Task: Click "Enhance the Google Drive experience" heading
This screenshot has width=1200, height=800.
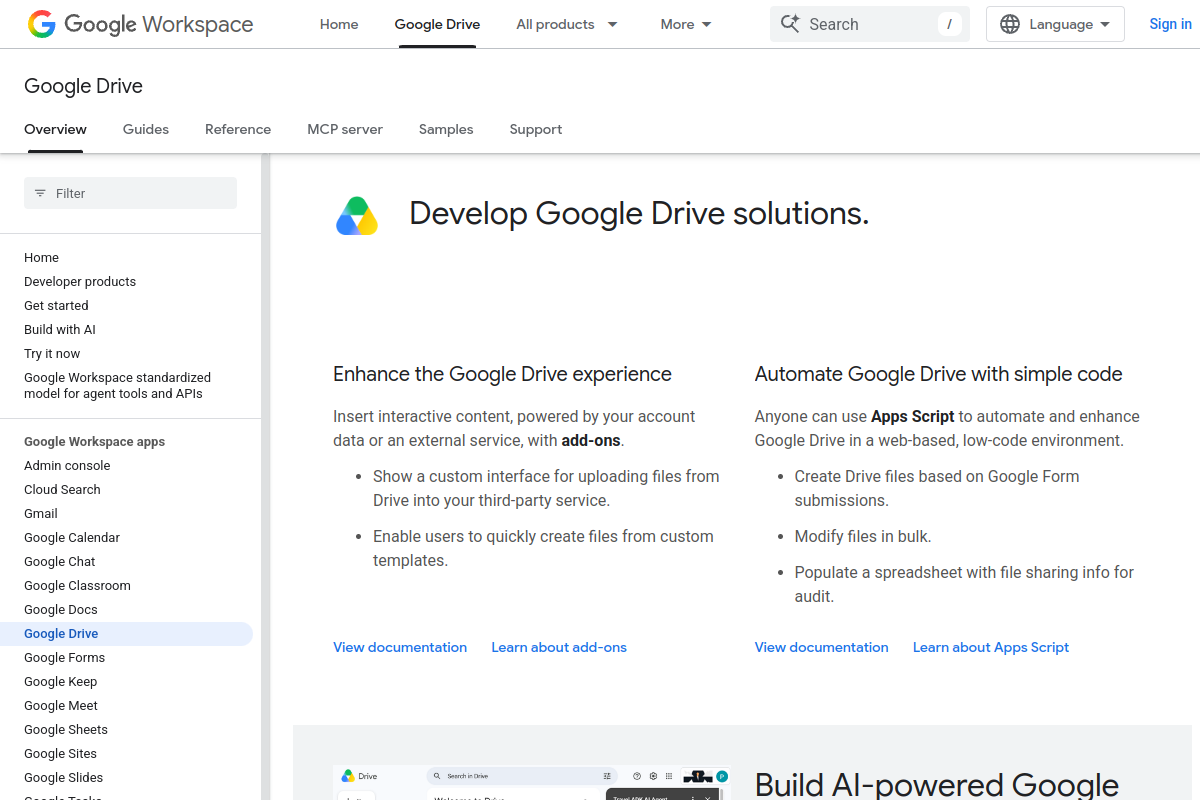Action: tap(502, 374)
